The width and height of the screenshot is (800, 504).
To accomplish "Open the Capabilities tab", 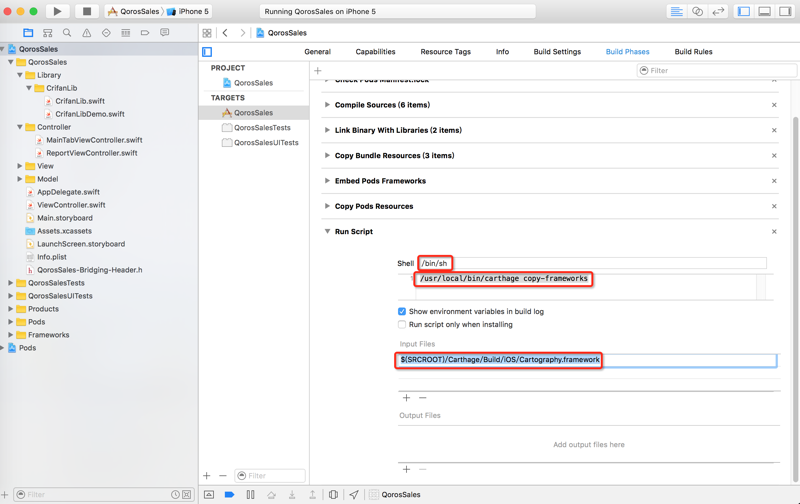I will pyautogui.click(x=375, y=52).
